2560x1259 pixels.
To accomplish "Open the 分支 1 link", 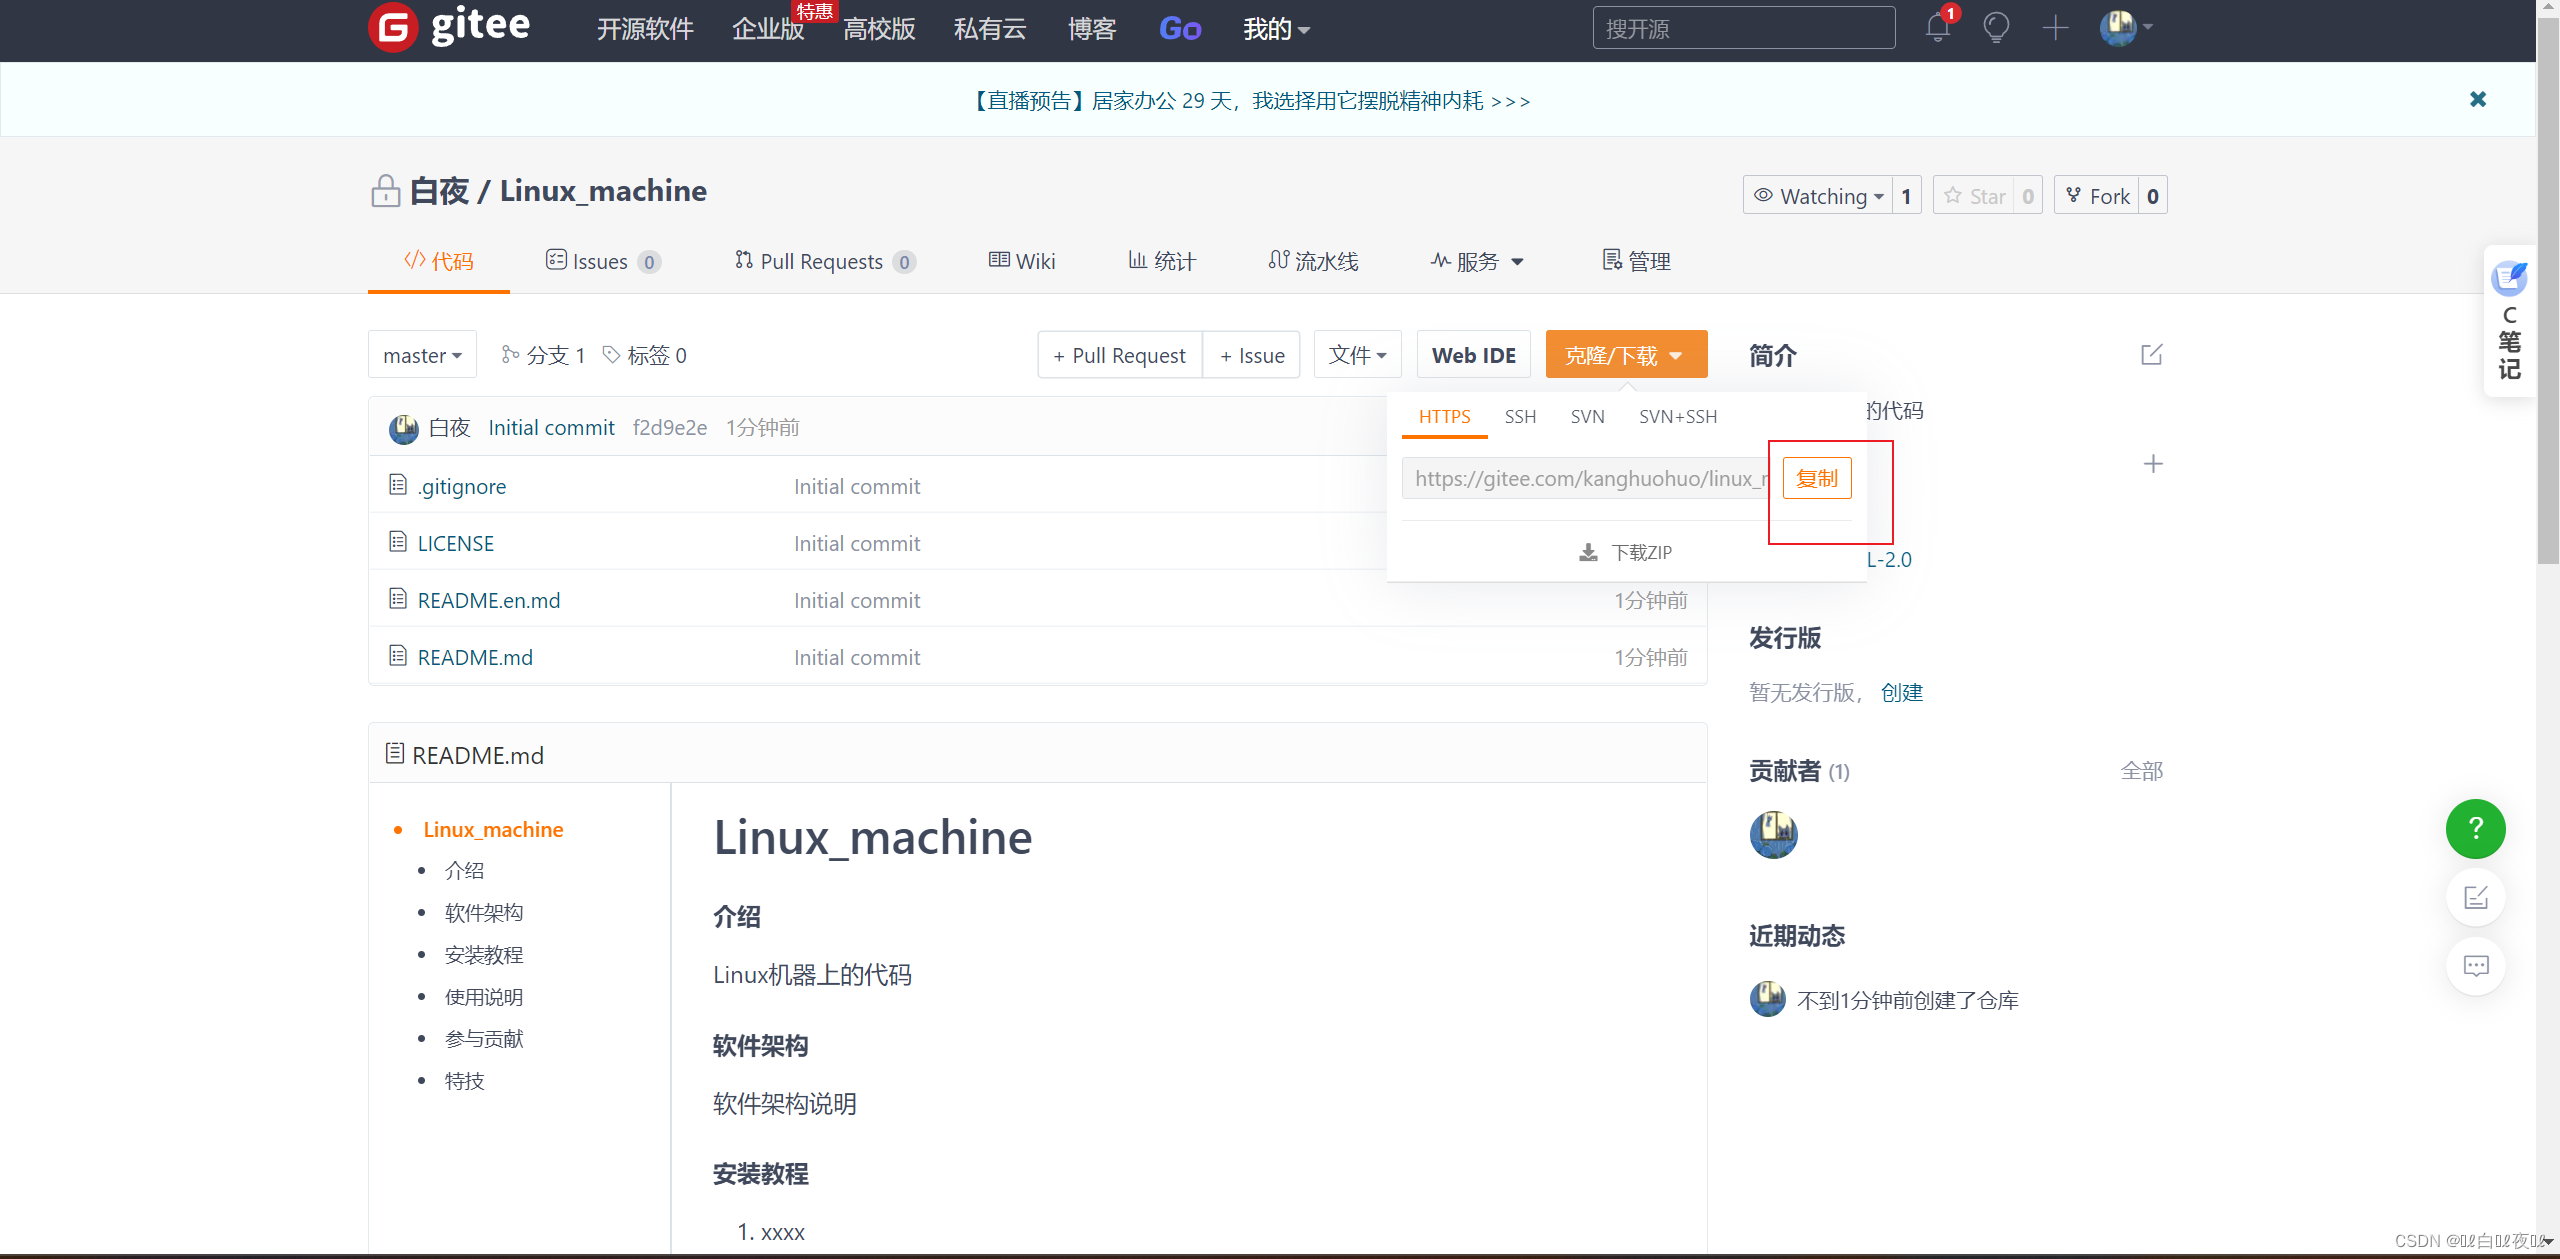I will pyautogui.click(x=544, y=355).
